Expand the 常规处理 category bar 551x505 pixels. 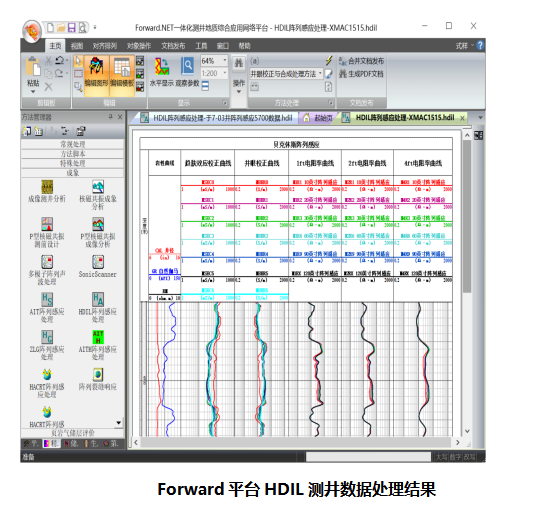click(x=72, y=144)
